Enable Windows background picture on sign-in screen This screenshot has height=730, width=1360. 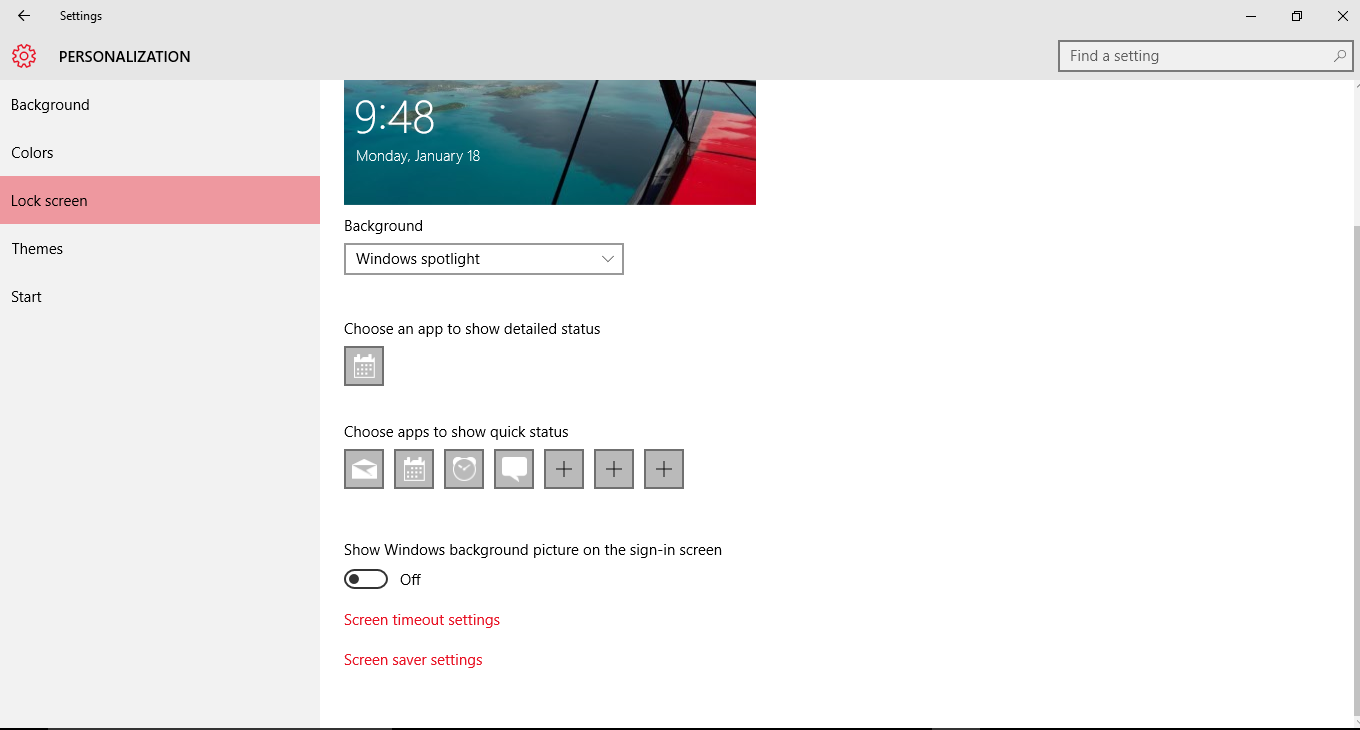point(366,580)
